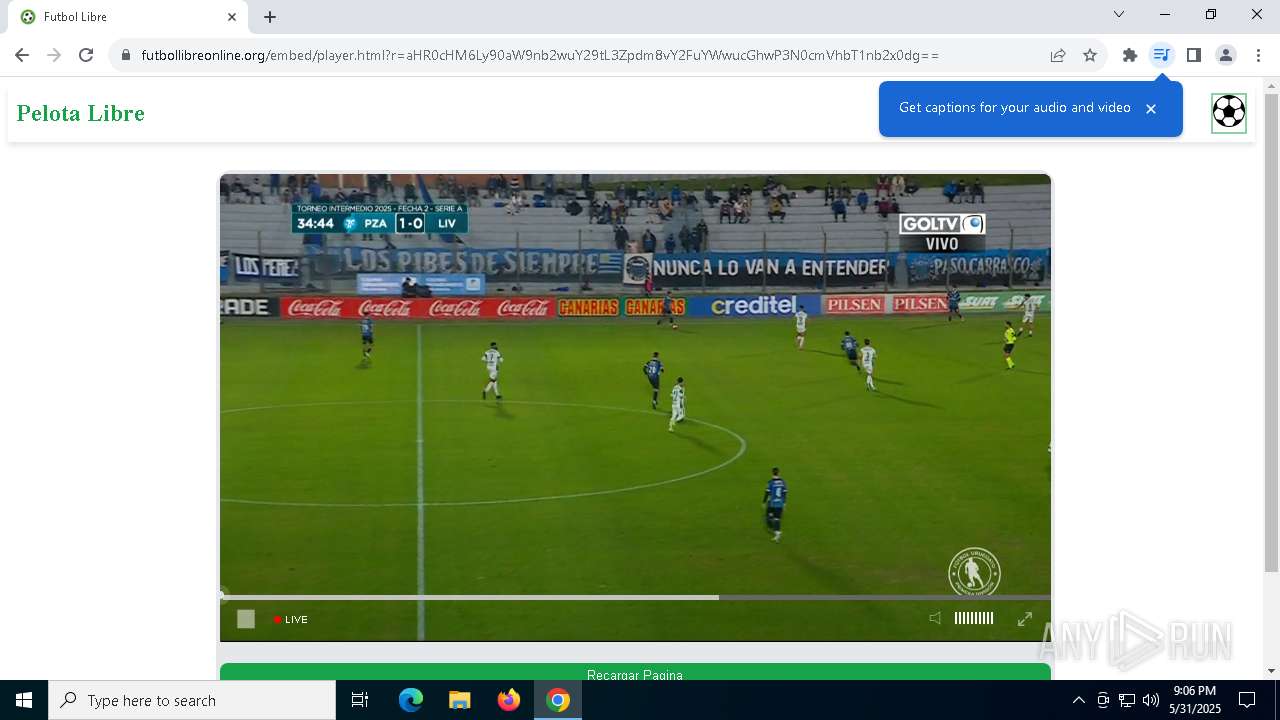Close the Futbol Libre tab

(232, 17)
